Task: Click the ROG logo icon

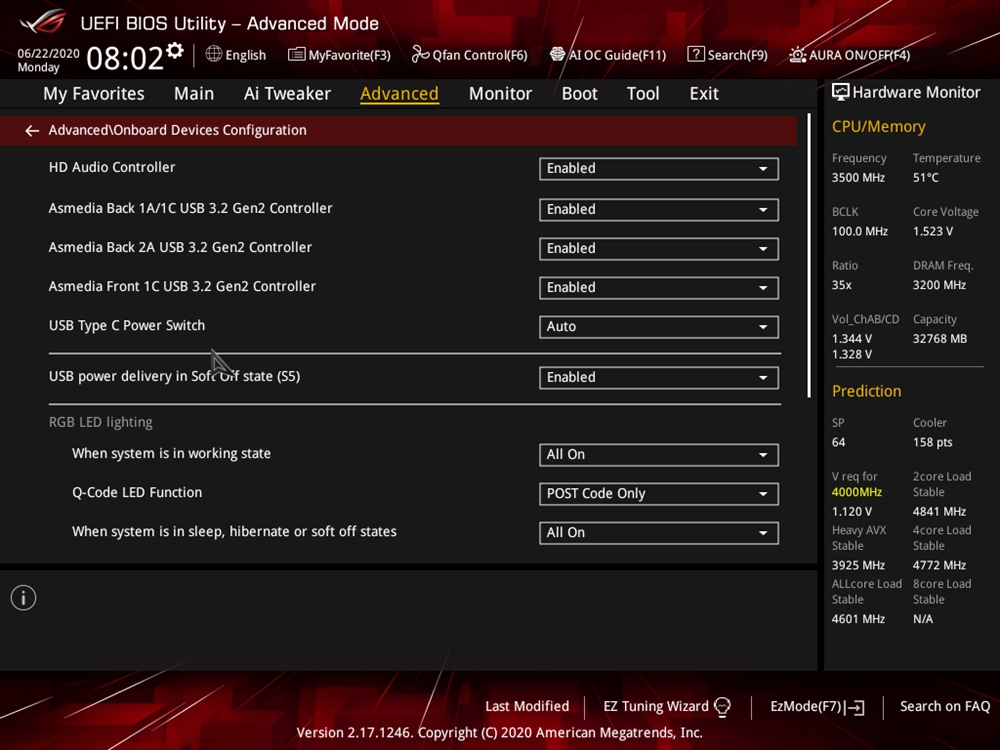Action: (43, 22)
